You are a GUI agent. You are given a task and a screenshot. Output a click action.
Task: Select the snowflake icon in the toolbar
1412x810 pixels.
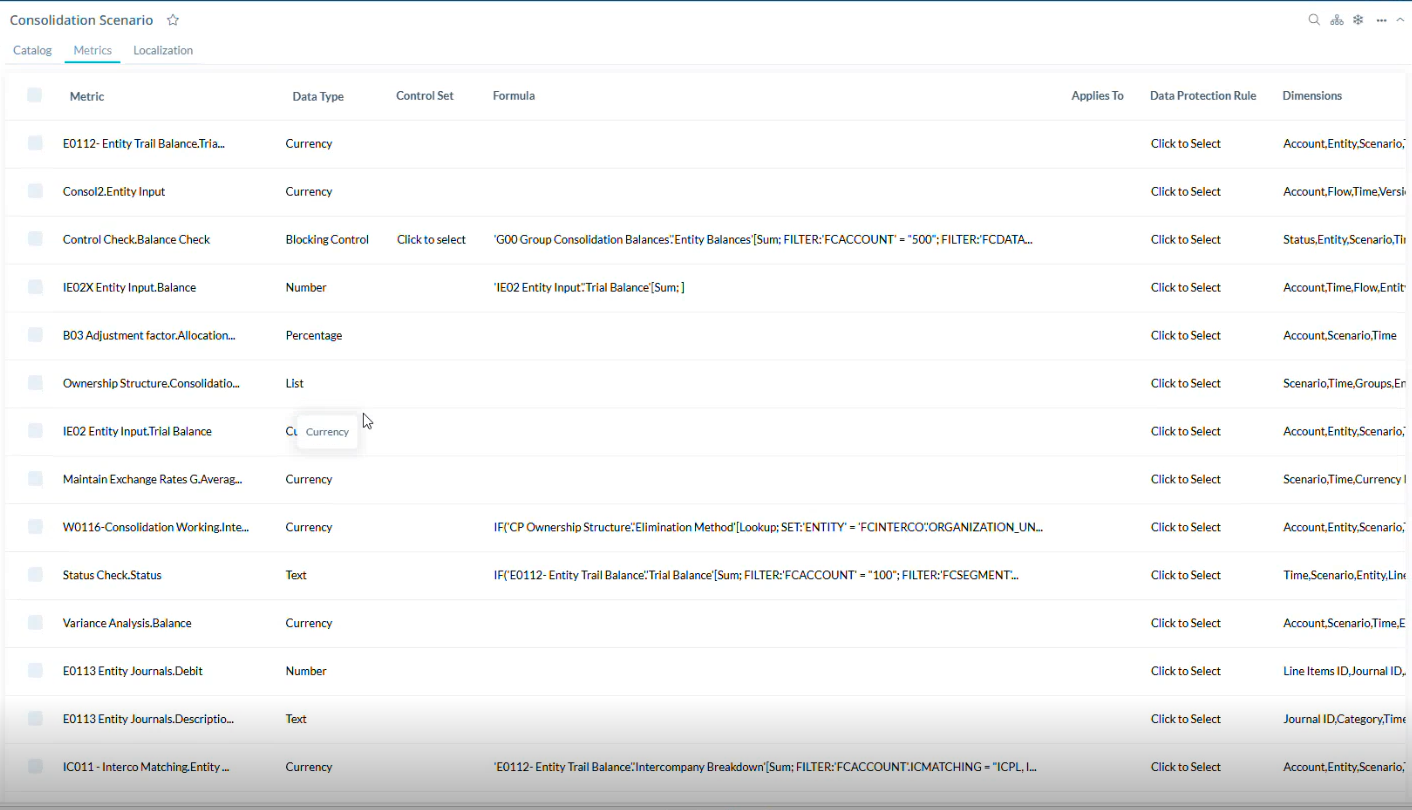(x=1358, y=19)
